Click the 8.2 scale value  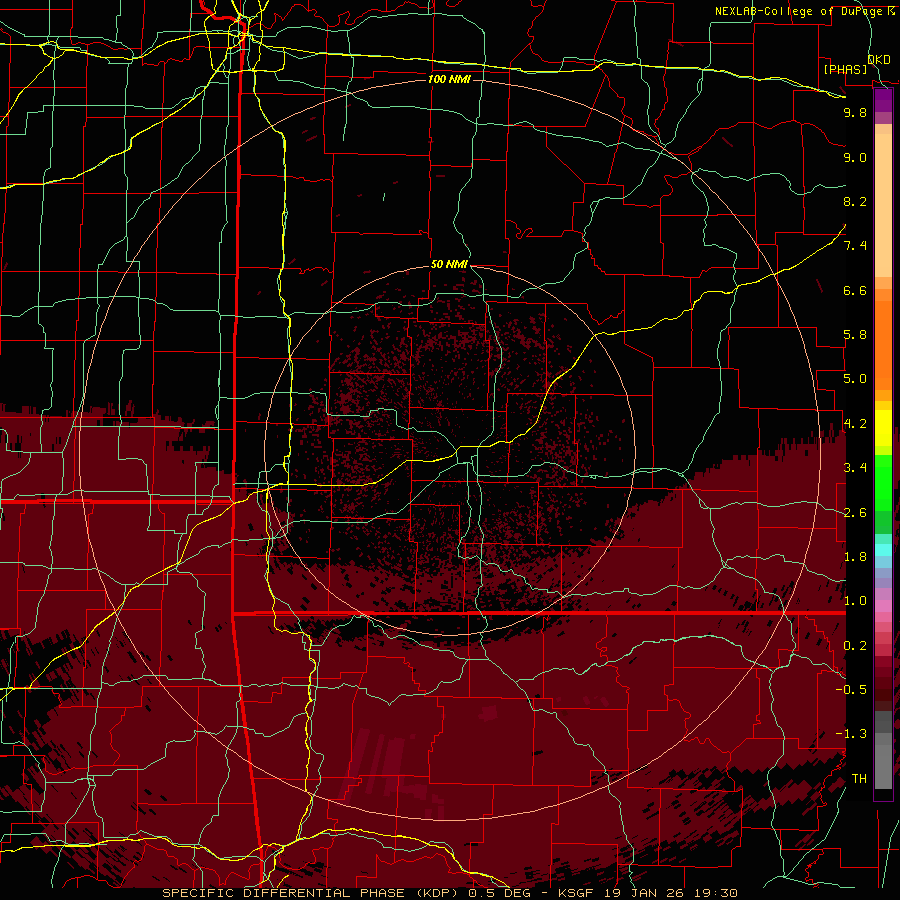tap(855, 201)
